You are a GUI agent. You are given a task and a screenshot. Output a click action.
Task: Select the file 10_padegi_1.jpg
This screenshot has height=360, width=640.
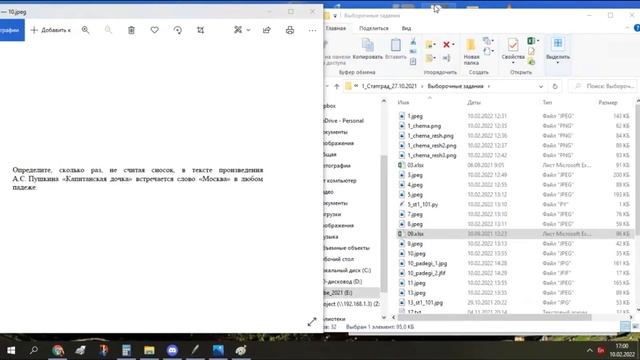point(427,263)
